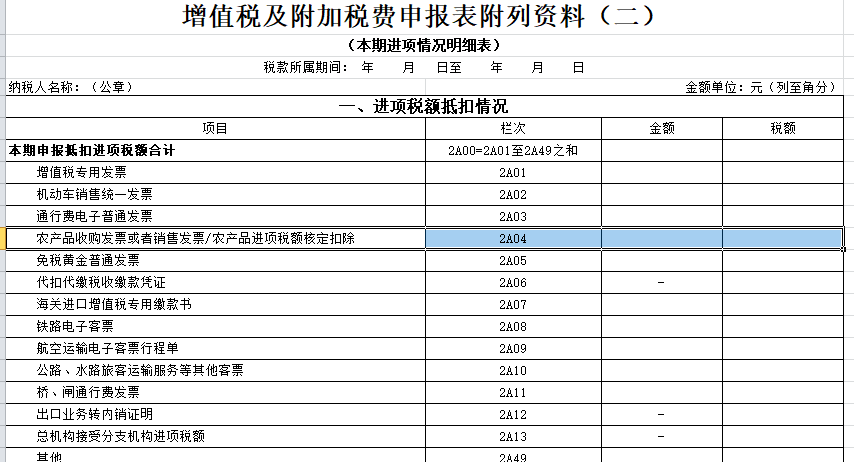Click the 税额 column header

tap(783, 129)
